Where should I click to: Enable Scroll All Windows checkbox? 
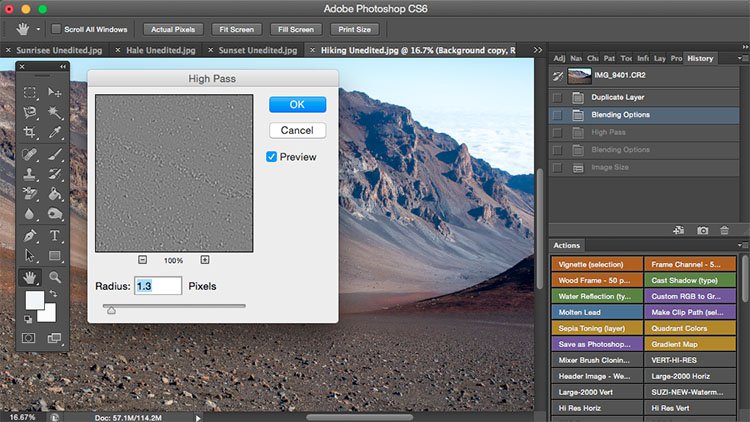pos(56,29)
